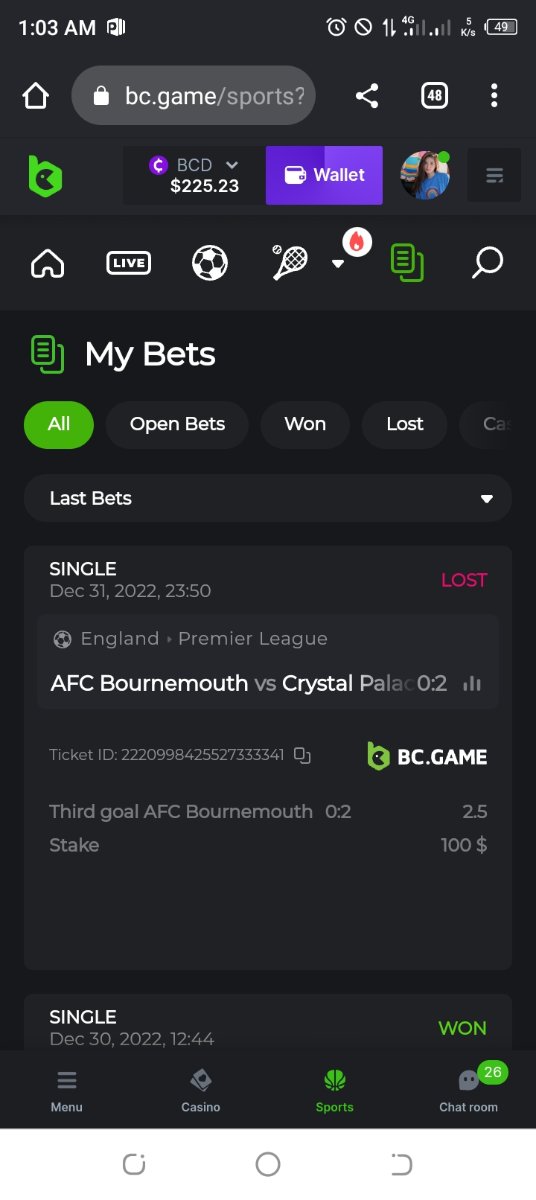Expand the sports list arrow near fire badge
The image size is (536, 1200).
tap(338, 264)
